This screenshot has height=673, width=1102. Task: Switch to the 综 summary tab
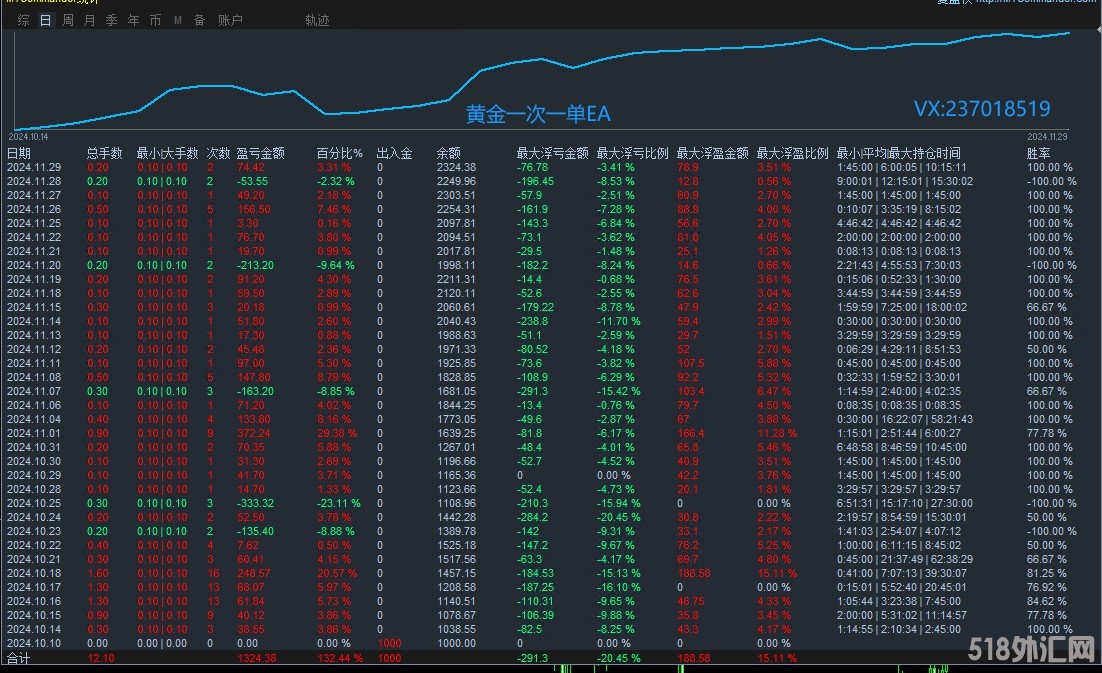point(23,20)
